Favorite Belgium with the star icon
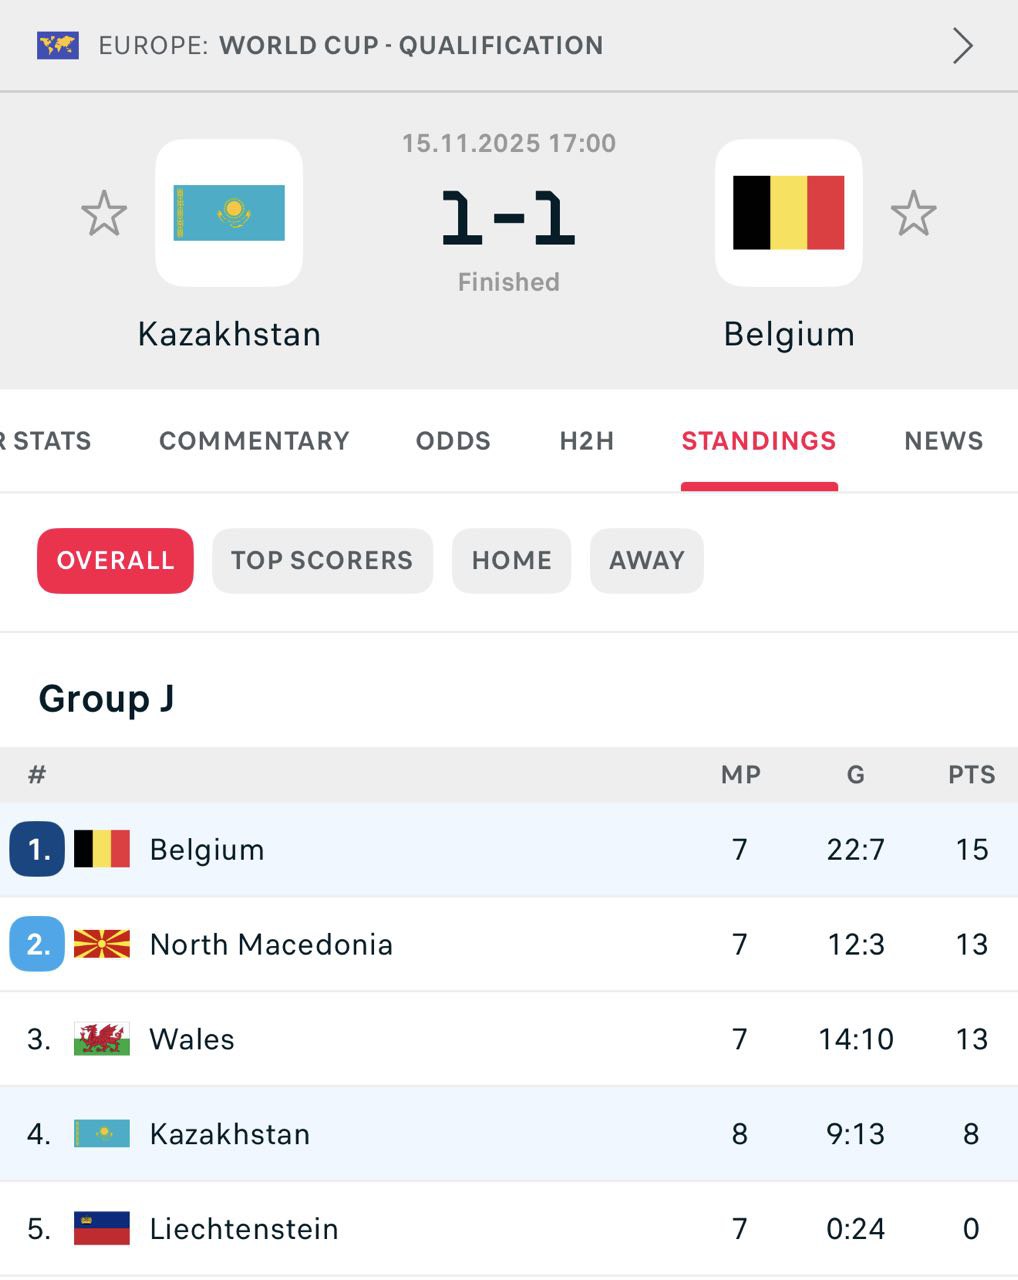Image resolution: width=1018 pixels, height=1280 pixels. 913,214
